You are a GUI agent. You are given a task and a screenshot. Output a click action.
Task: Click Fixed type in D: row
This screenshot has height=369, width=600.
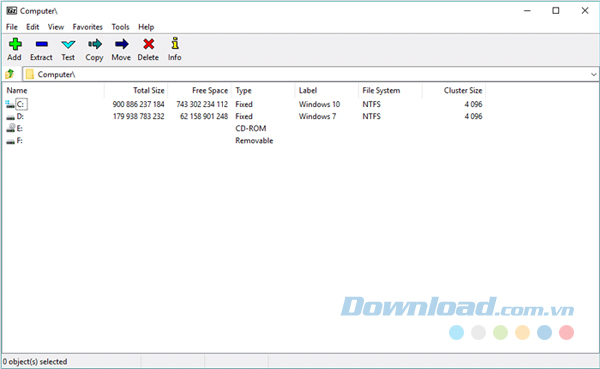point(244,116)
